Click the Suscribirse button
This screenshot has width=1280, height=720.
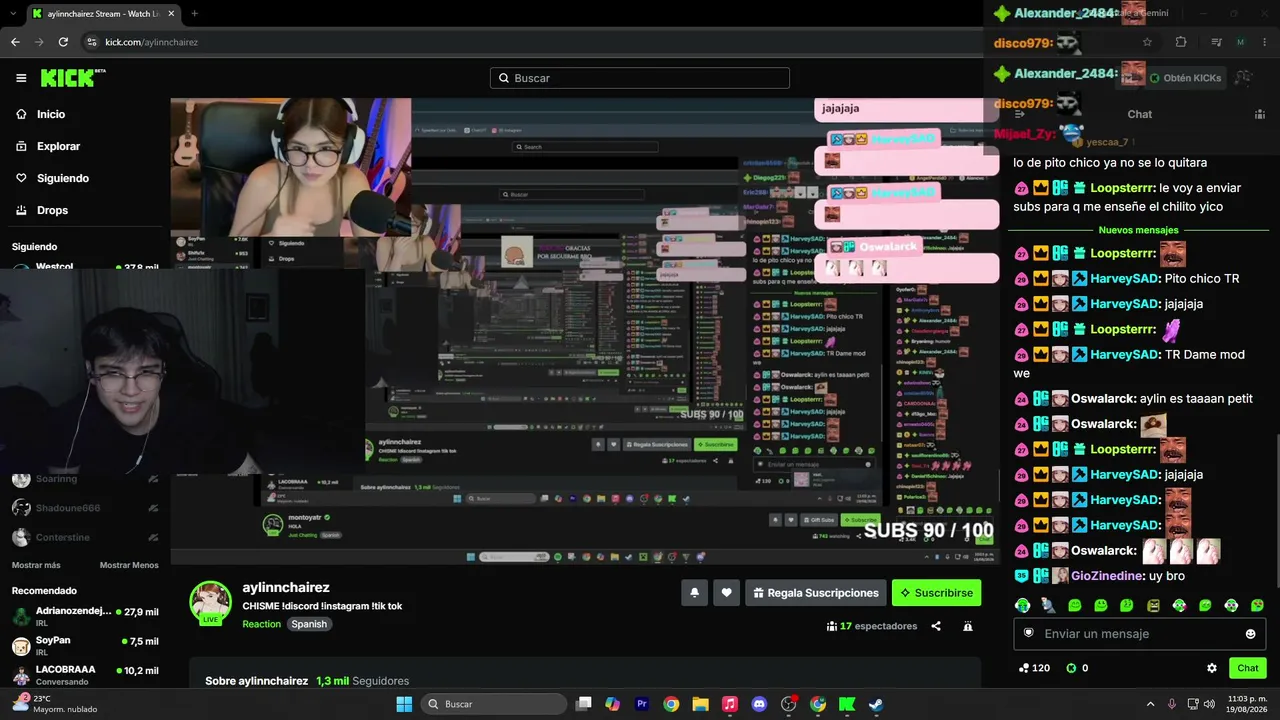(x=936, y=593)
